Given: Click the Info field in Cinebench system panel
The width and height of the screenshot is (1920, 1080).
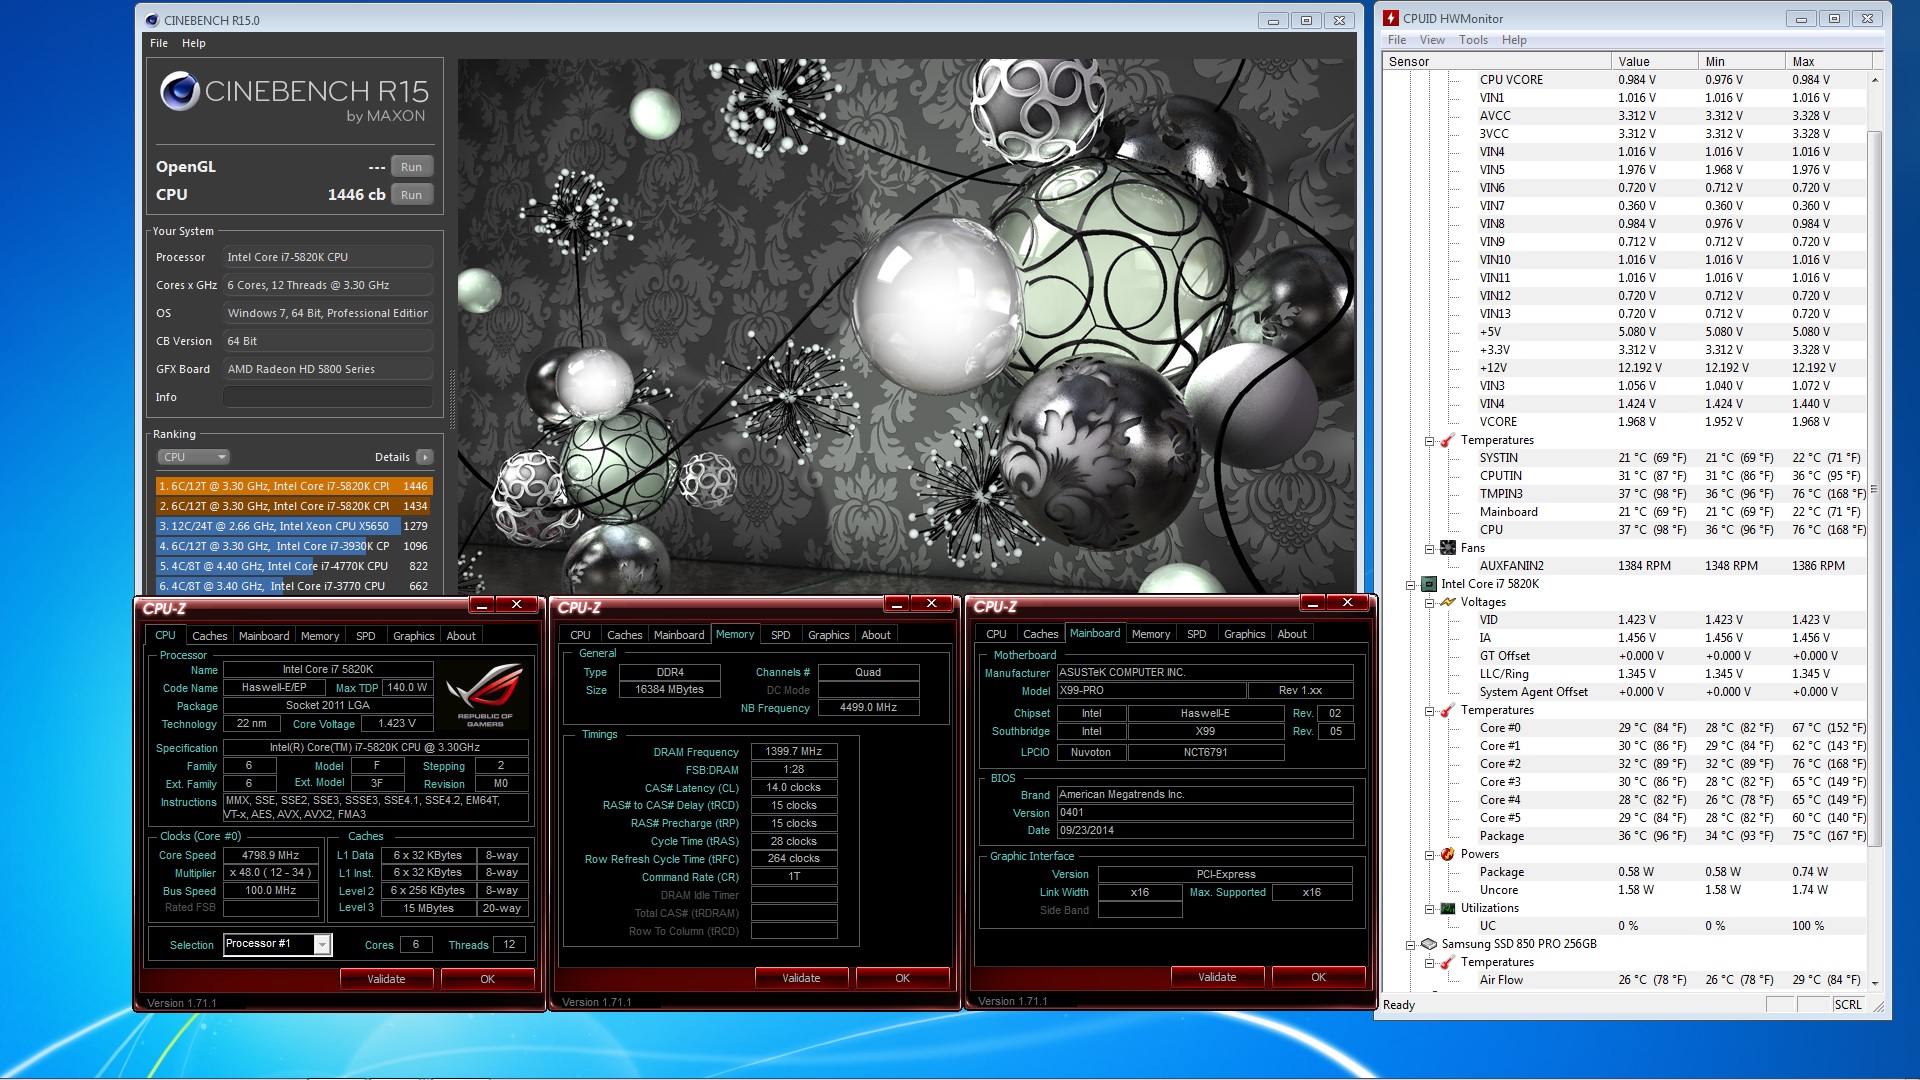Looking at the screenshot, I should [328, 397].
